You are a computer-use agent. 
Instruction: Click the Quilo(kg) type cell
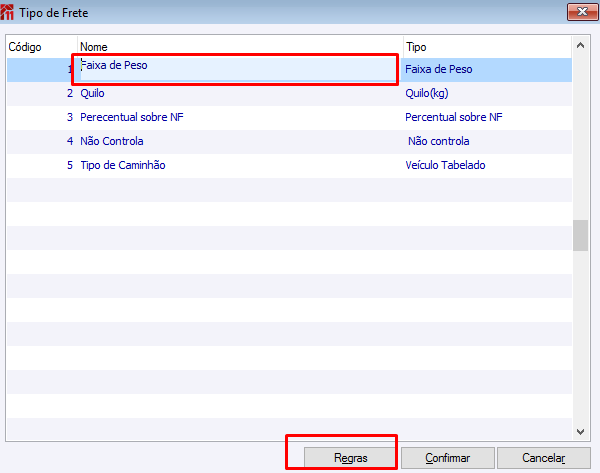488,93
